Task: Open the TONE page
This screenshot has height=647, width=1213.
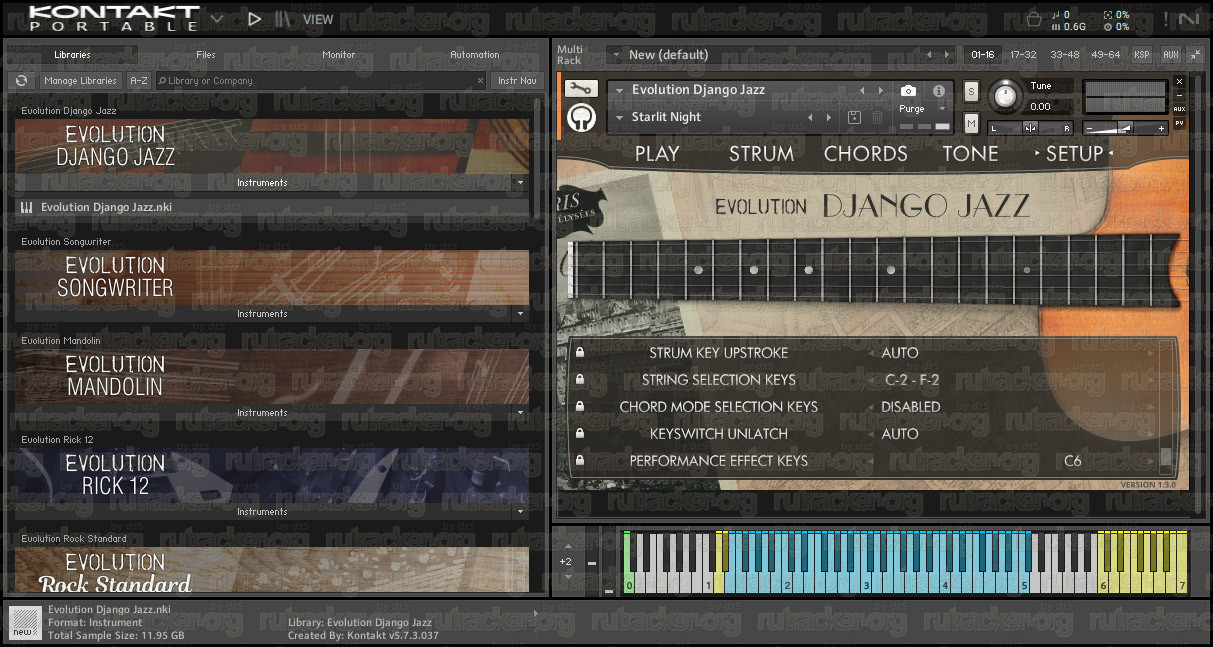Action: [x=970, y=154]
